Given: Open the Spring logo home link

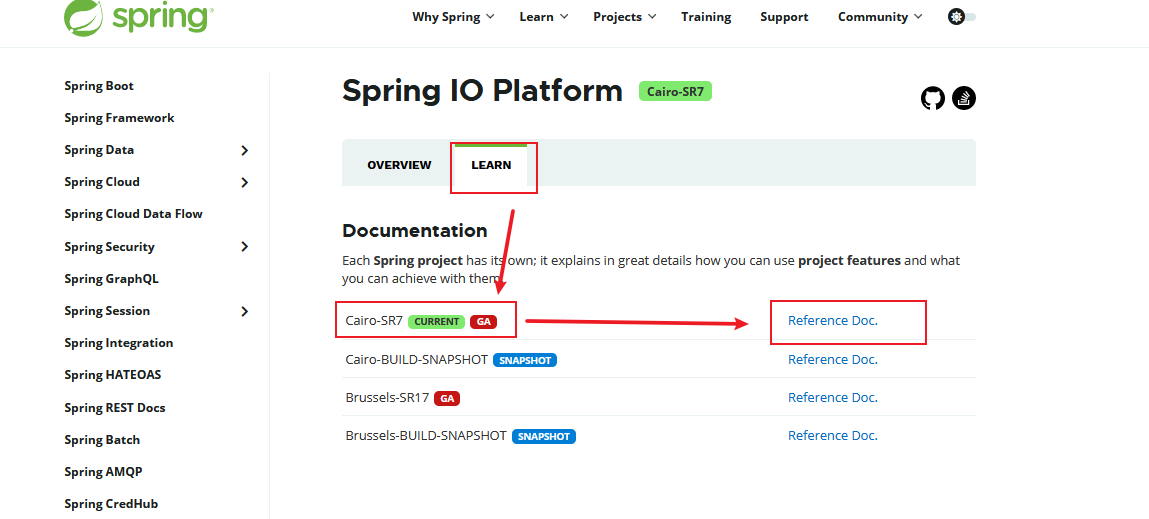Looking at the screenshot, I should click(138, 16).
